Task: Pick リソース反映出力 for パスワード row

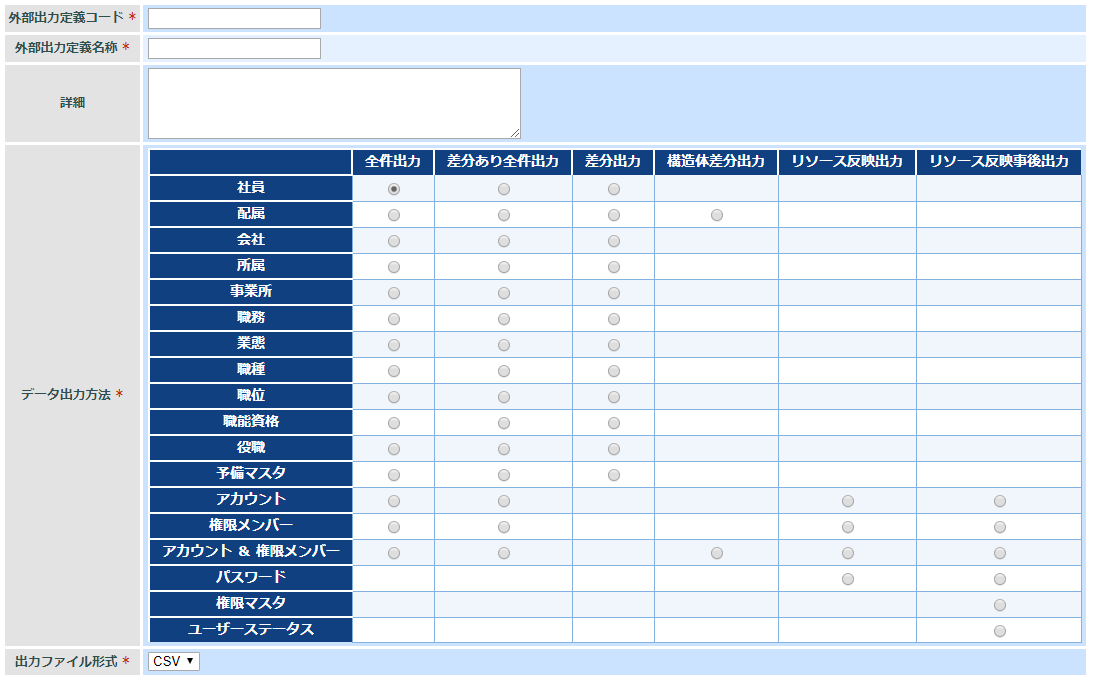Action: point(848,579)
